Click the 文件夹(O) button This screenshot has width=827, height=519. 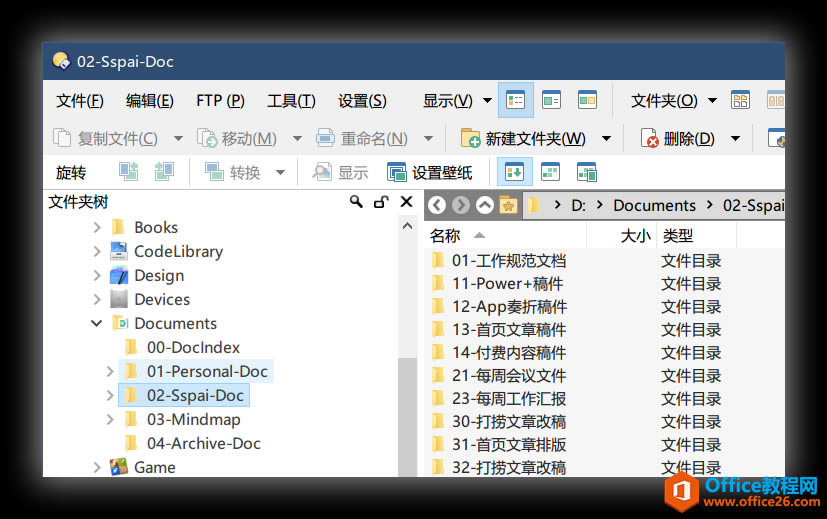(x=664, y=100)
